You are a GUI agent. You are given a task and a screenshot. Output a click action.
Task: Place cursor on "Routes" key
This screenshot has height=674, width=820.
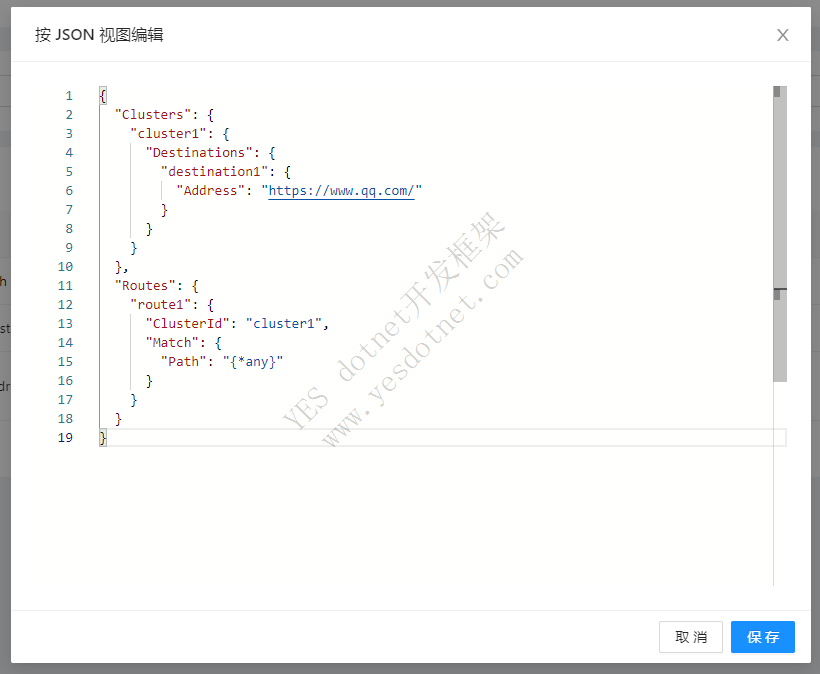pyautogui.click(x=145, y=286)
